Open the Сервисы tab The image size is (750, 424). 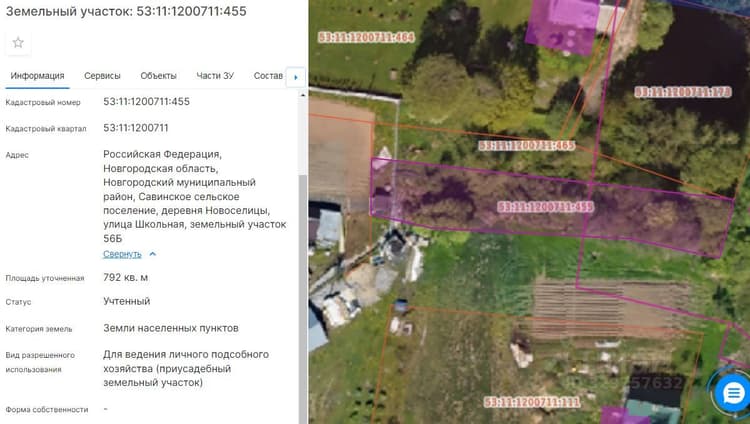(x=102, y=76)
